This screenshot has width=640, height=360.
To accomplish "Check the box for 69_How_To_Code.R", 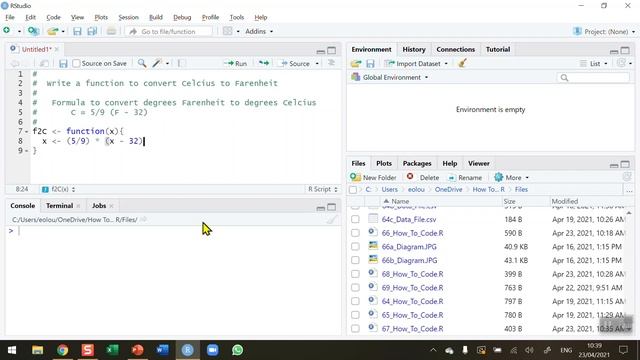I will [356, 288].
